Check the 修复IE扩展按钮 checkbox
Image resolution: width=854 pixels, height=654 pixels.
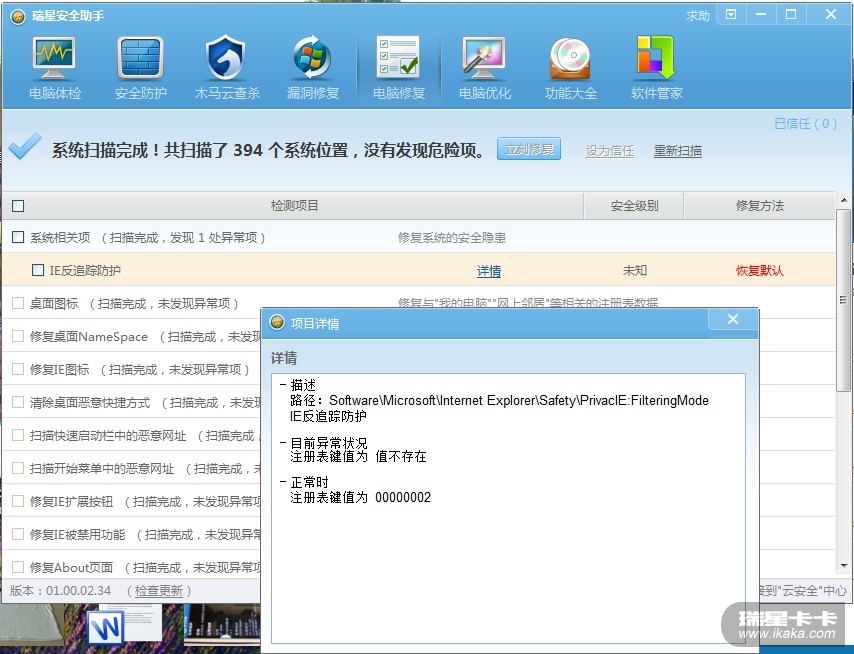(x=18, y=500)
